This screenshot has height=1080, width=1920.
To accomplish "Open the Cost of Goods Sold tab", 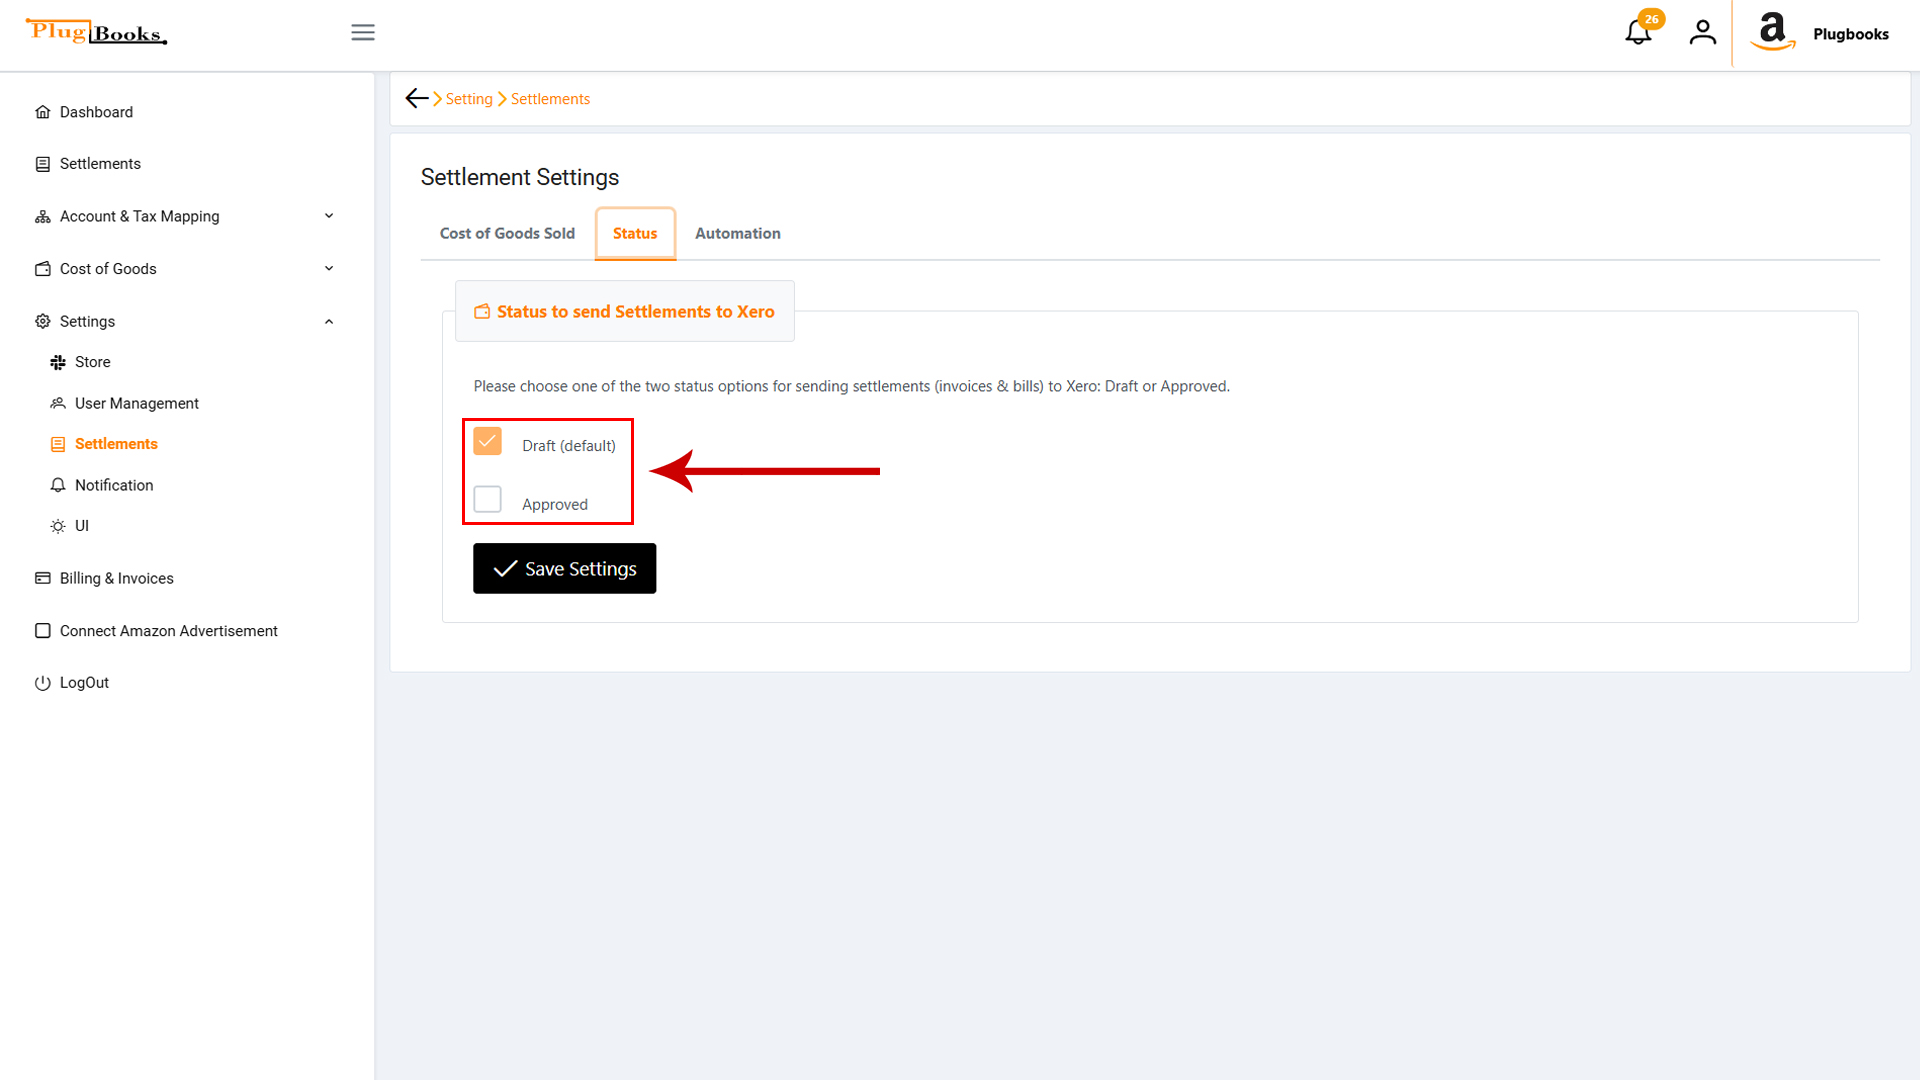I will 507,233.
